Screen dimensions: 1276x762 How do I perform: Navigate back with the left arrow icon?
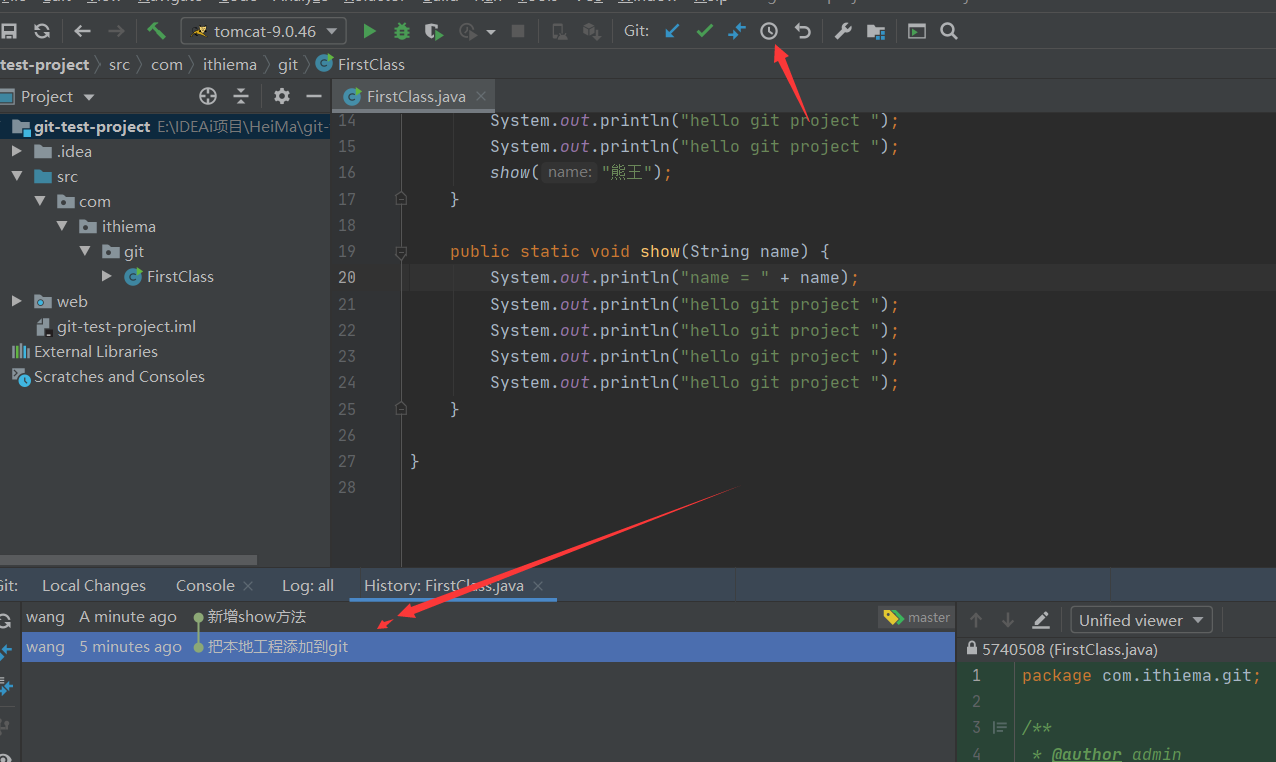(x=83, y=31)
